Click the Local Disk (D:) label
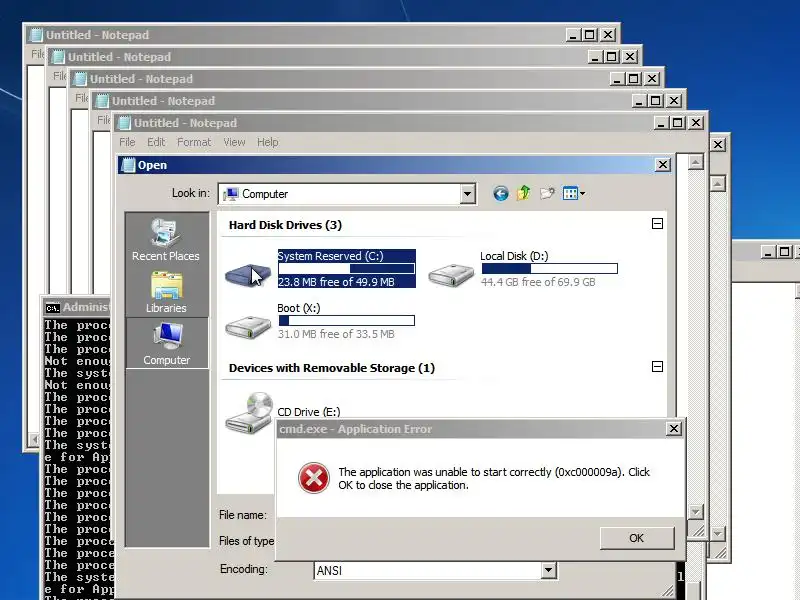The image size is (800, 600). 514,256
